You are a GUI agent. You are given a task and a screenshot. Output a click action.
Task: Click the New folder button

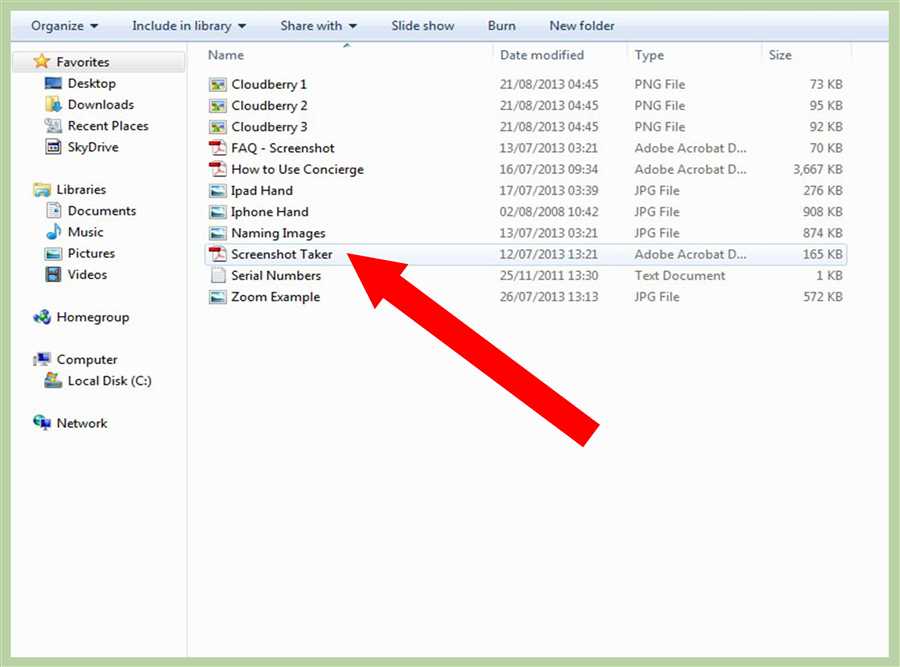click(582, 26)
